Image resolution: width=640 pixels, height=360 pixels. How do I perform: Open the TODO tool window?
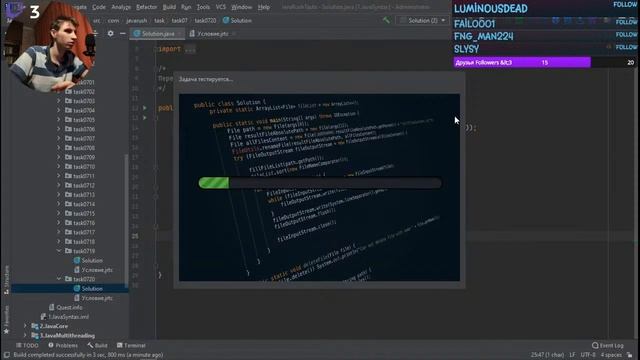[27, 345]
